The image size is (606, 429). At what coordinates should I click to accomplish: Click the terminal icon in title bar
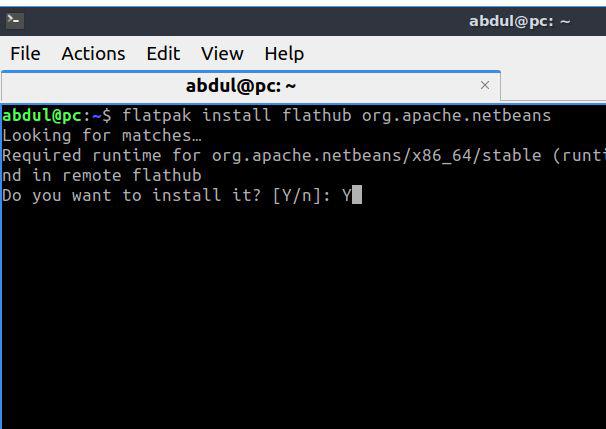coord(15,20)
